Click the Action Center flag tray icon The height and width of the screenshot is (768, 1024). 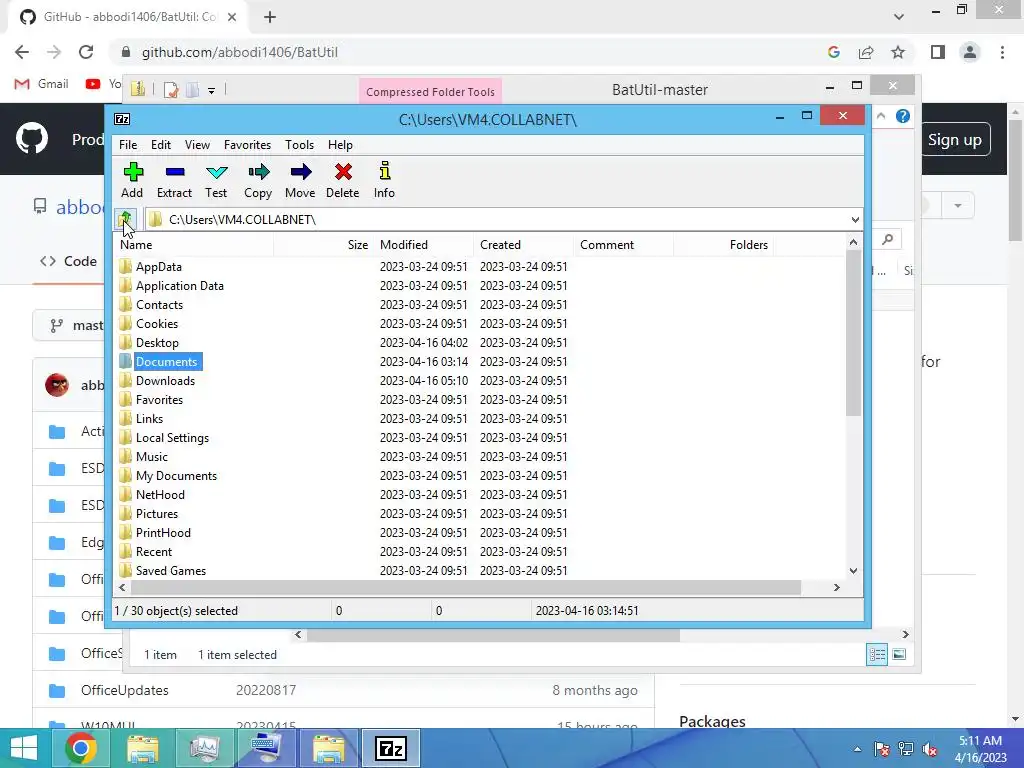882,749
